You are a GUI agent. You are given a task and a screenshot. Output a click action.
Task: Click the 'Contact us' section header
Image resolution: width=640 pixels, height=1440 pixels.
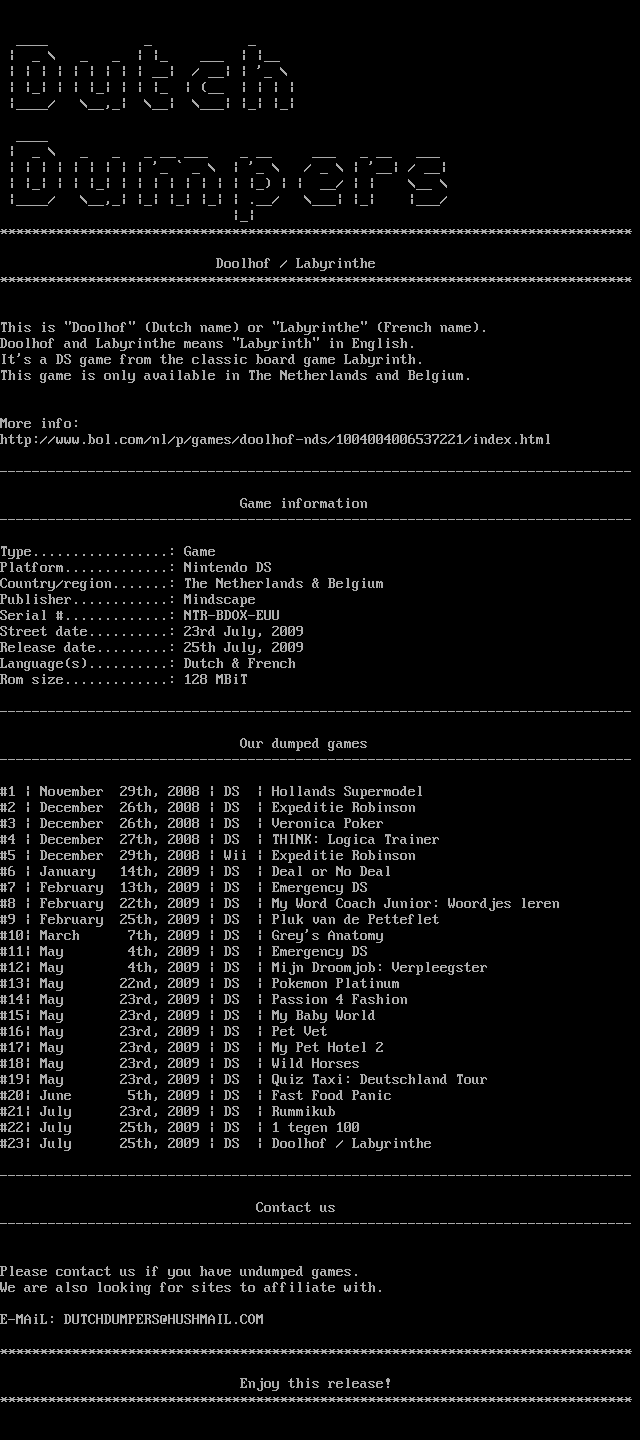pos(296,1208)
